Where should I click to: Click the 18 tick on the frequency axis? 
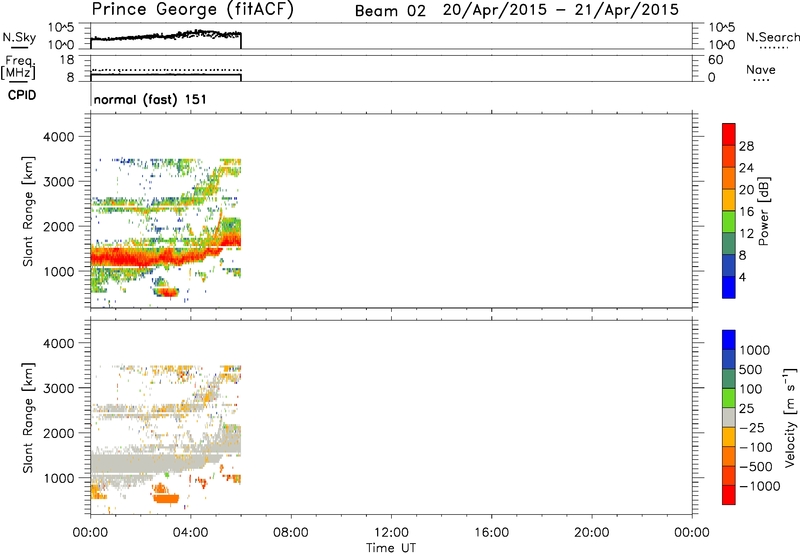(x=66, y=60)
